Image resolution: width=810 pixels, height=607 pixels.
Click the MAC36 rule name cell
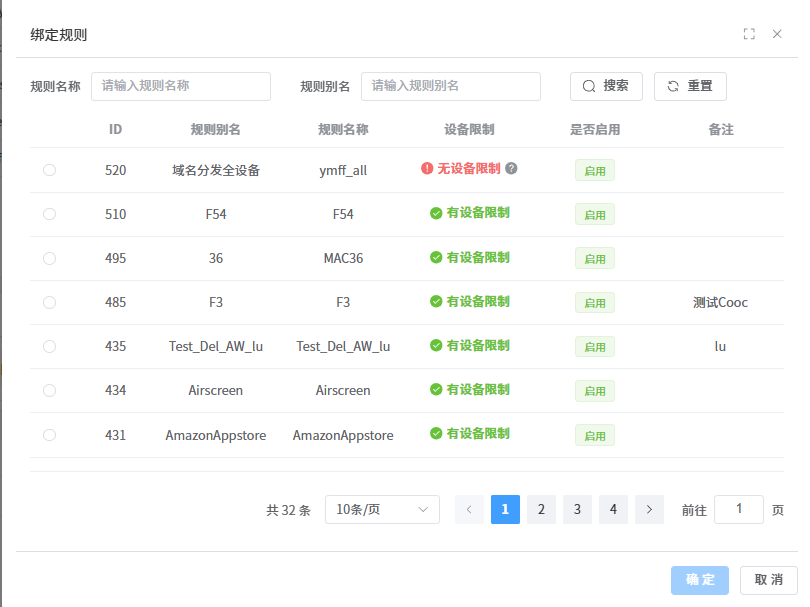coord(343,258)
